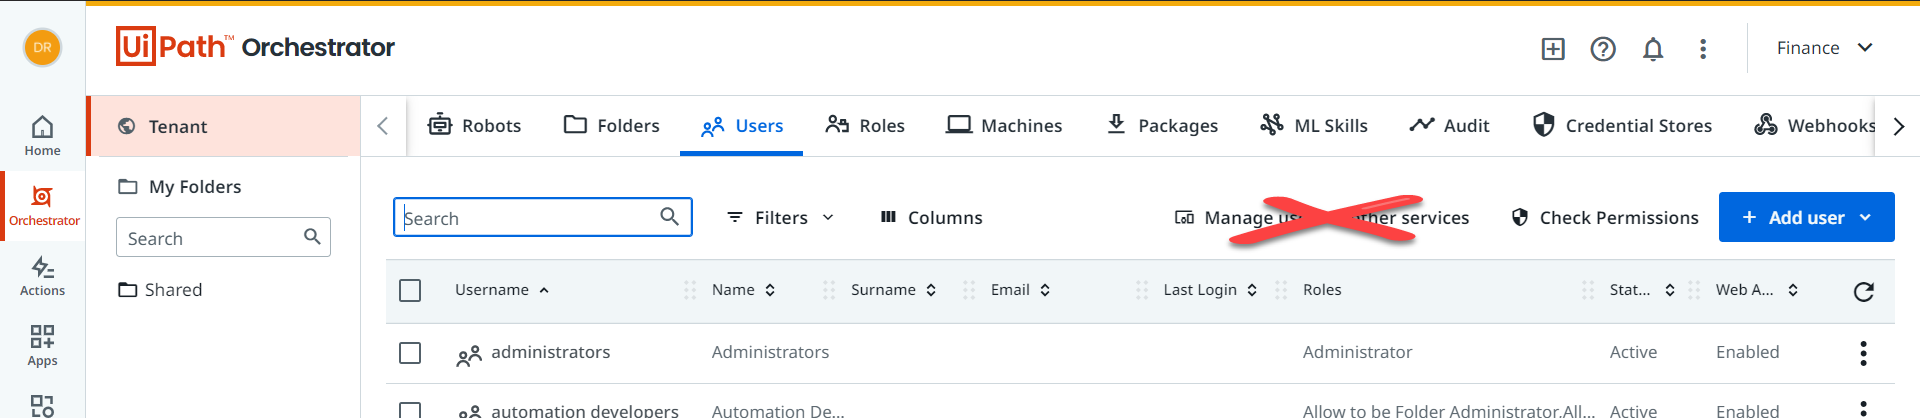Image resolution: width=1920 pixels, height=418 pixels.
Task: Switch to the Roles tab
Action: click(865, 126)
